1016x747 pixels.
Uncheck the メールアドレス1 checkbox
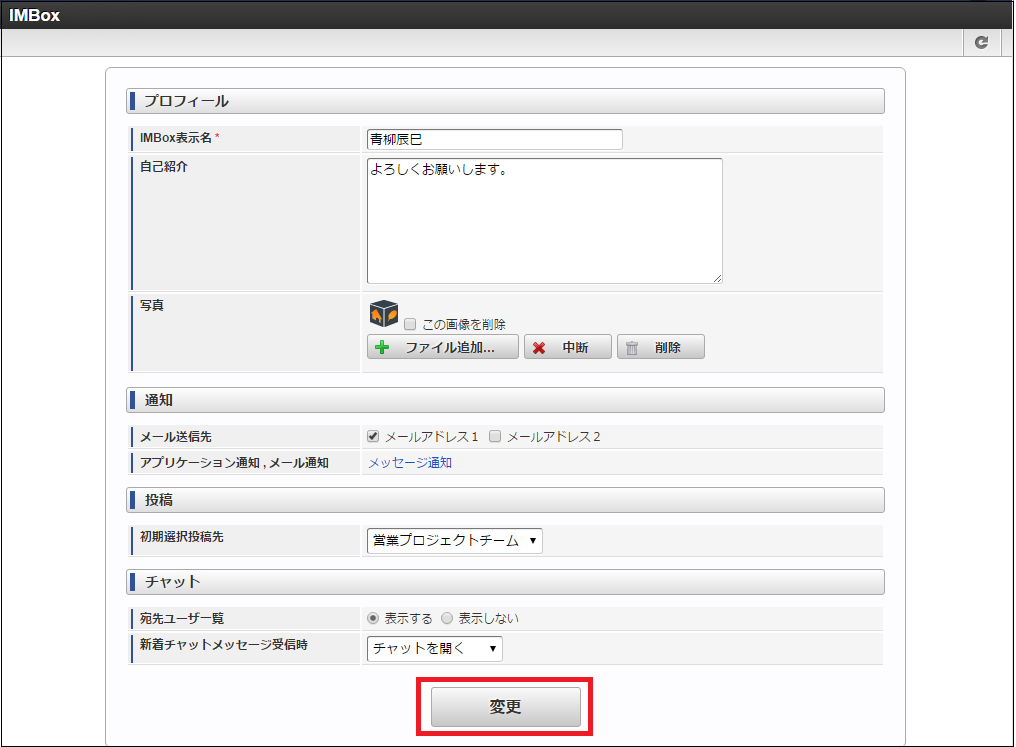tap(373, 436)
